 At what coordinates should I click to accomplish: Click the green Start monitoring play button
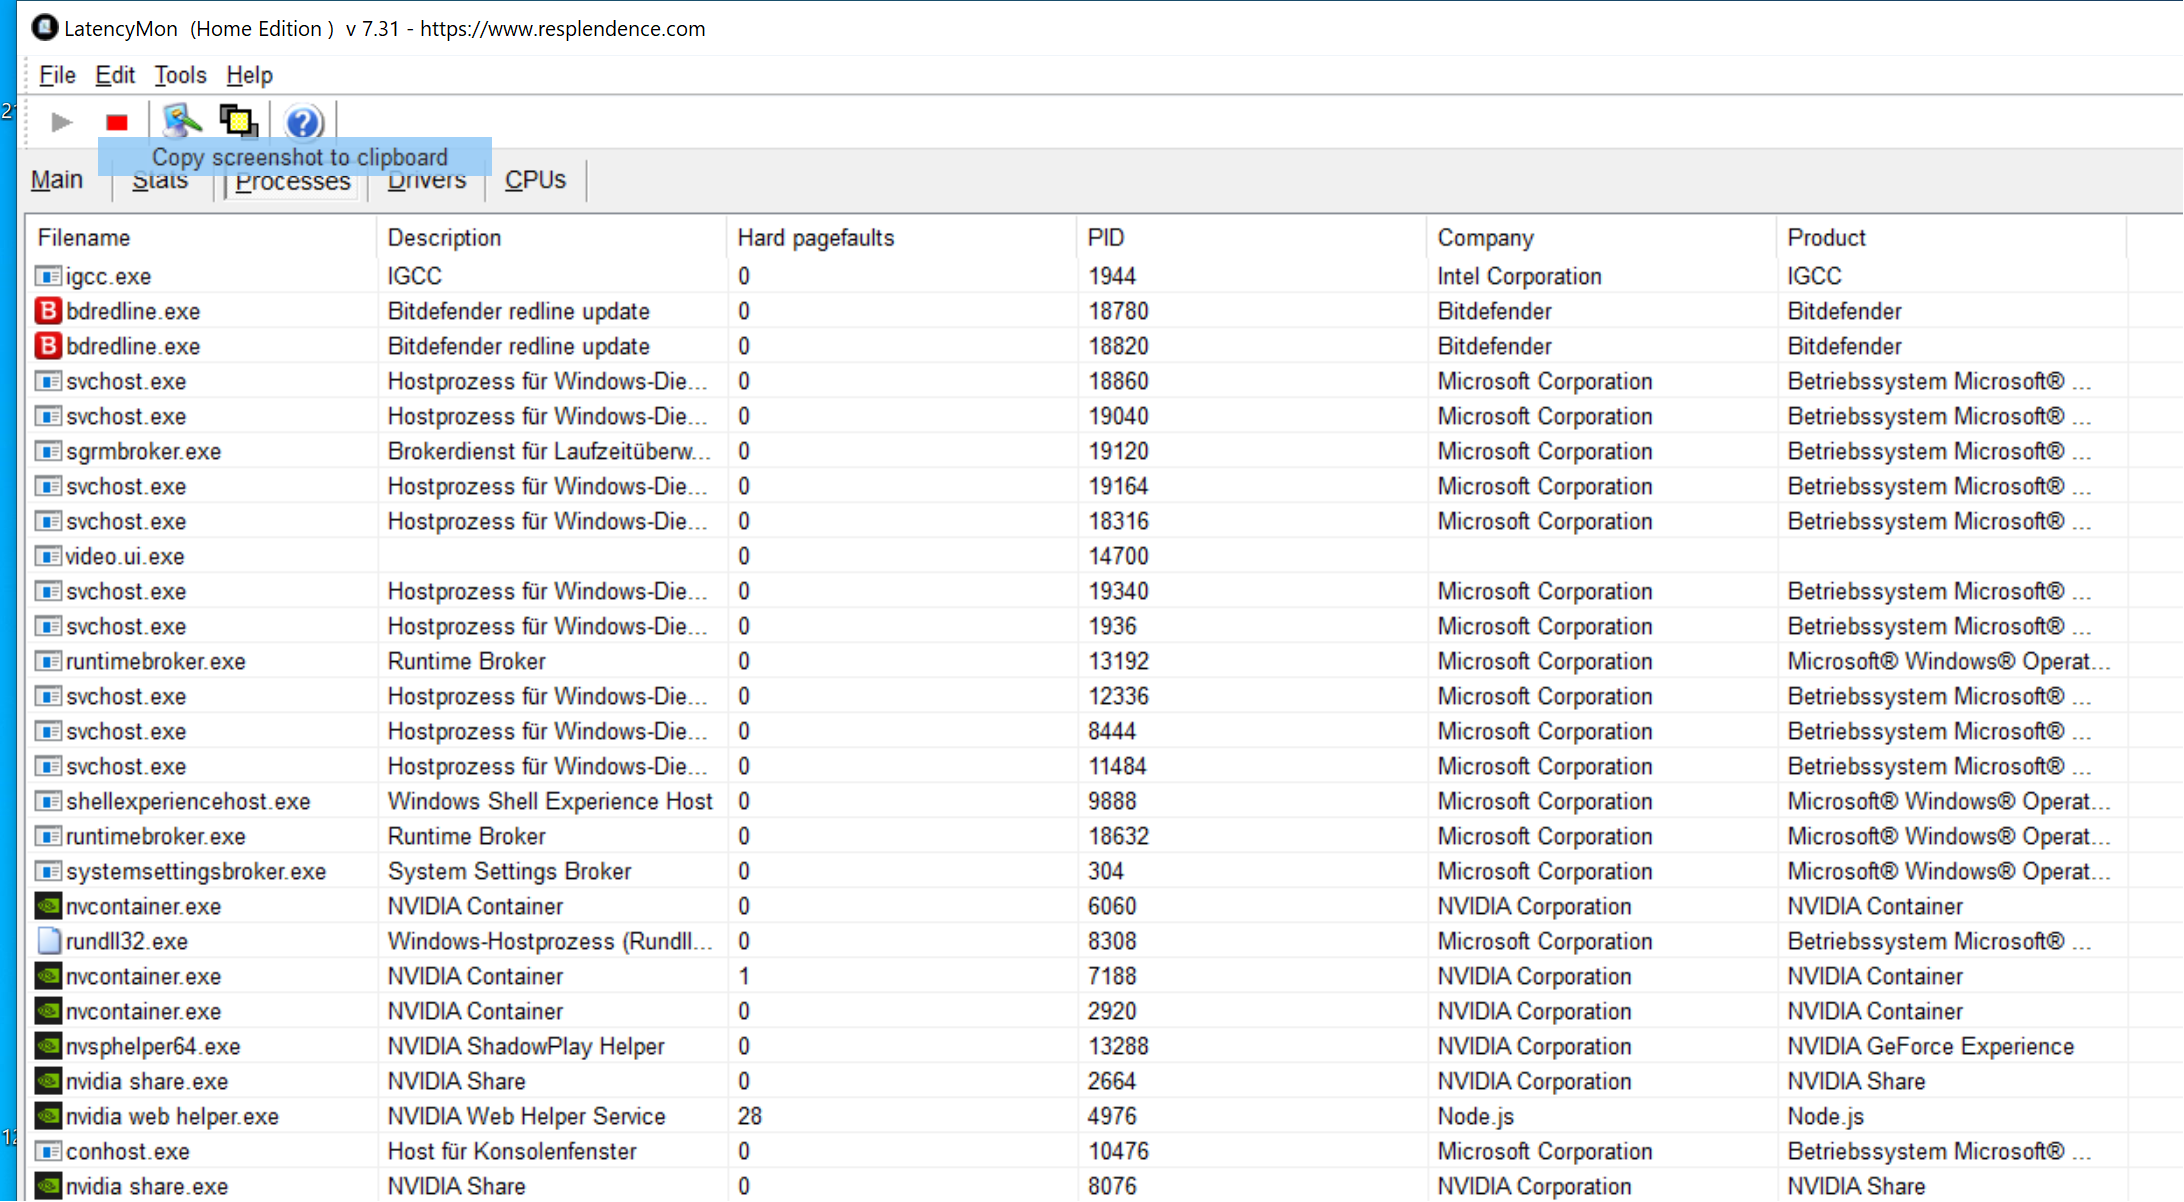point(61,122)
